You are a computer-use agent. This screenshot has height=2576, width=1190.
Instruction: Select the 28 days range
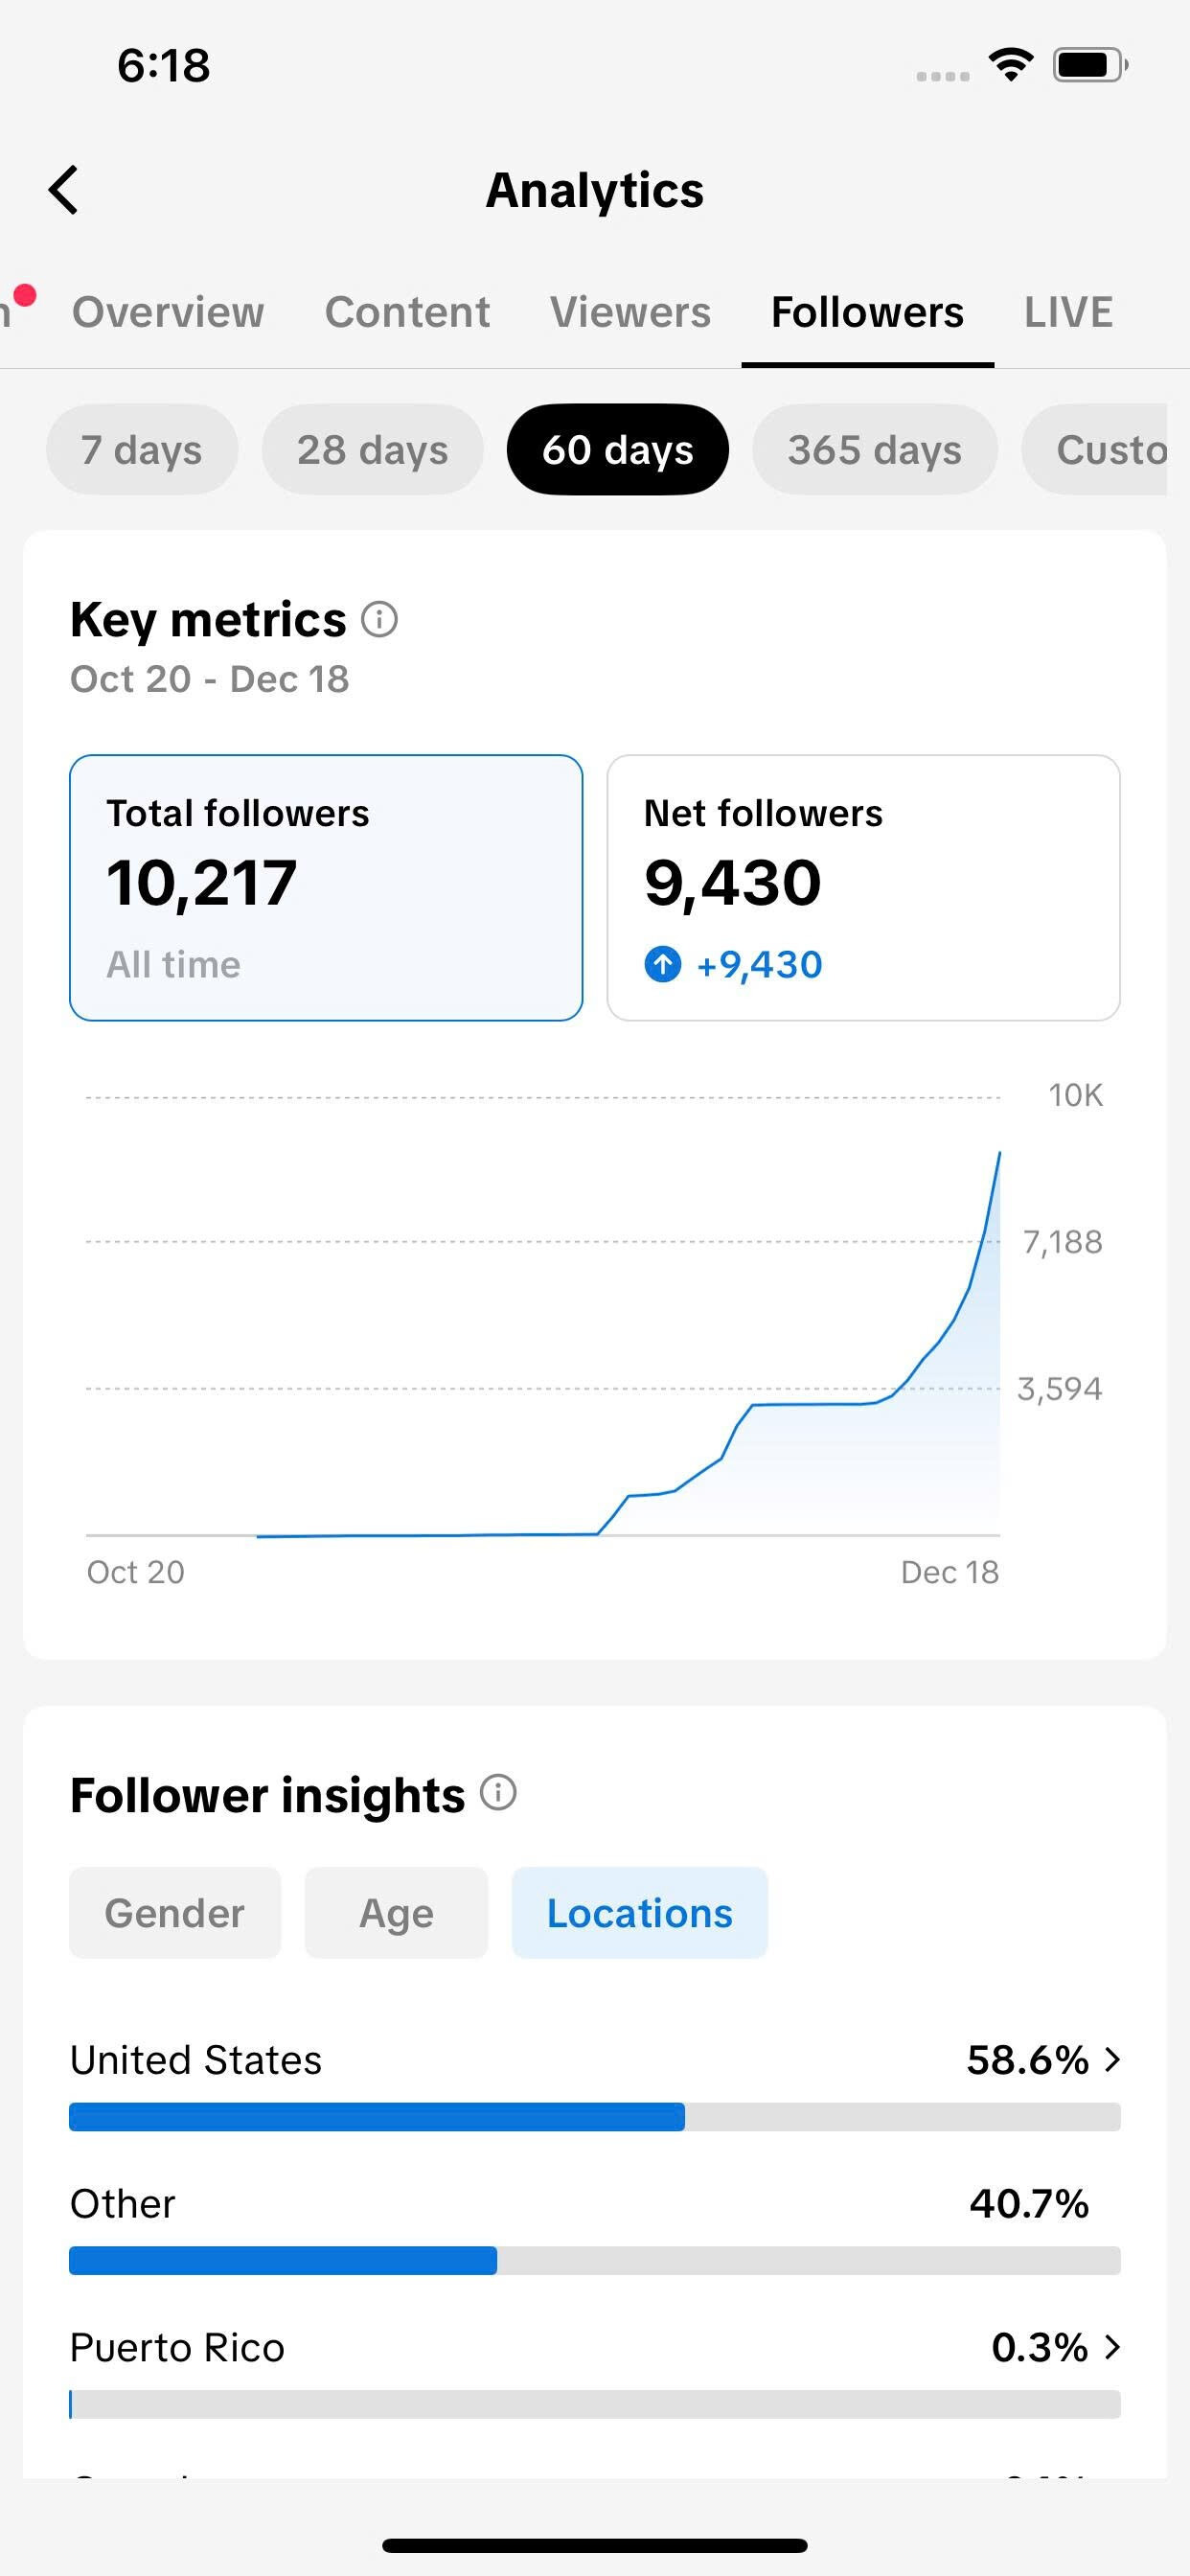tap(372, 450)
